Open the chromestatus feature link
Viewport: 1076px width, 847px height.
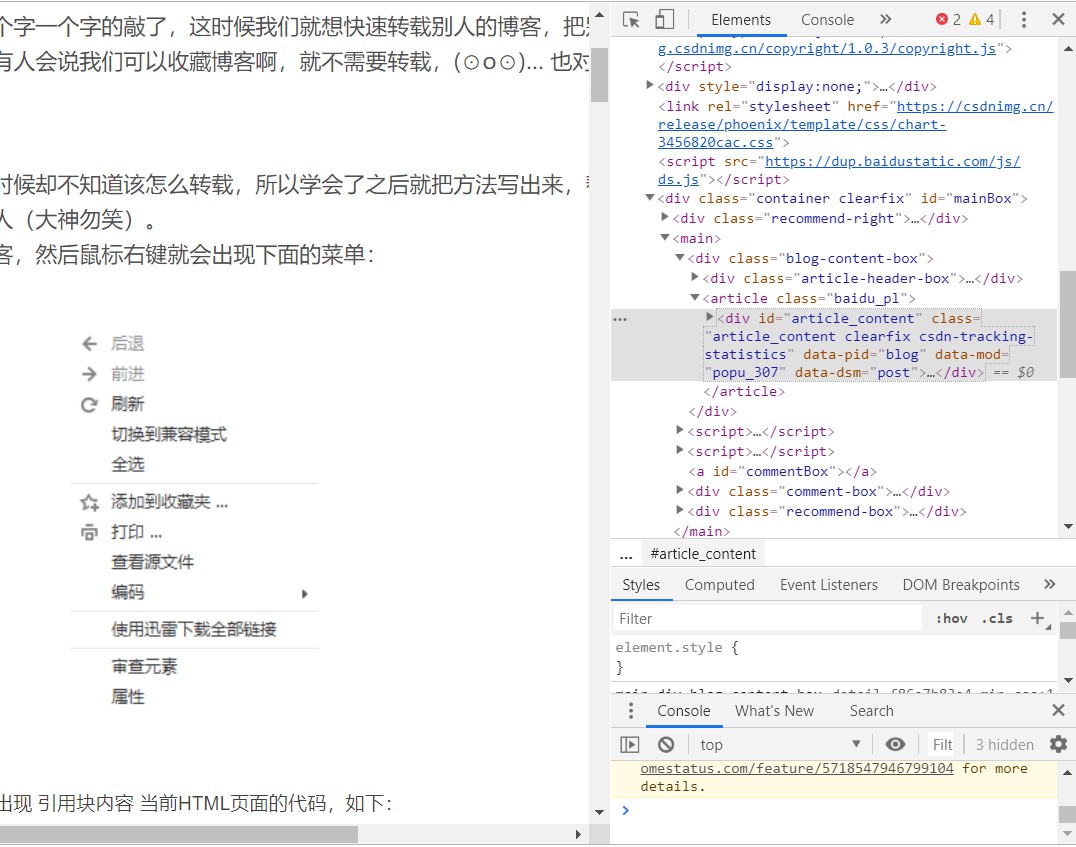point(797,768)
